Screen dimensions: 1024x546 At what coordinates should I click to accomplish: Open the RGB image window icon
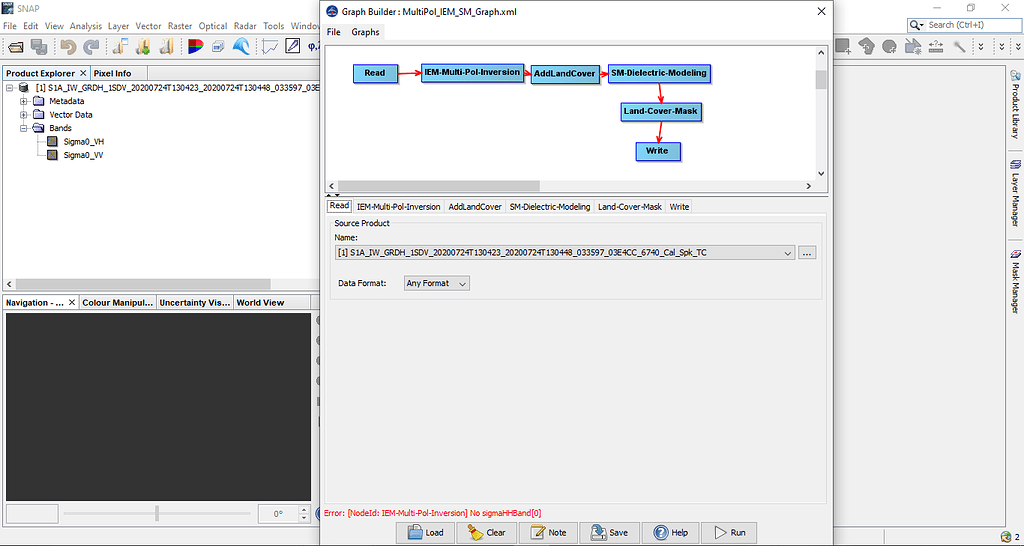195,46
